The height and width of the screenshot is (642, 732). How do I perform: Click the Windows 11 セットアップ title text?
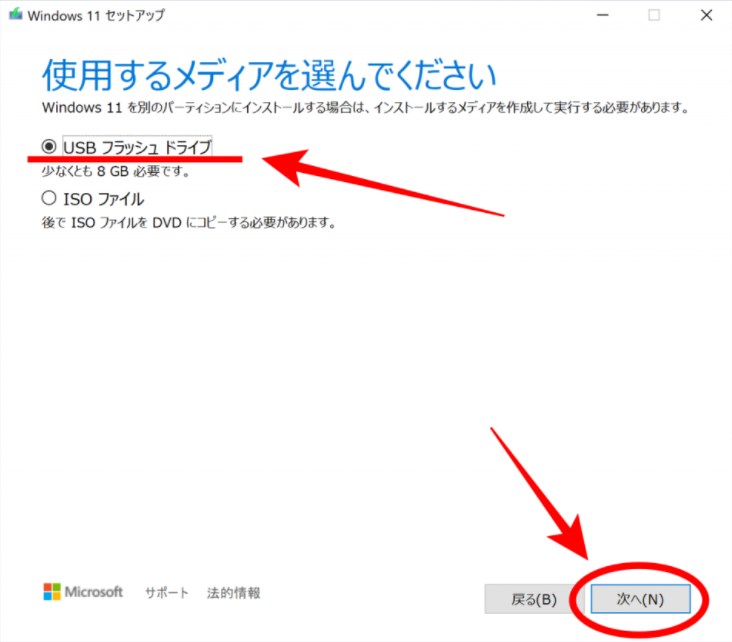[96, 15]
